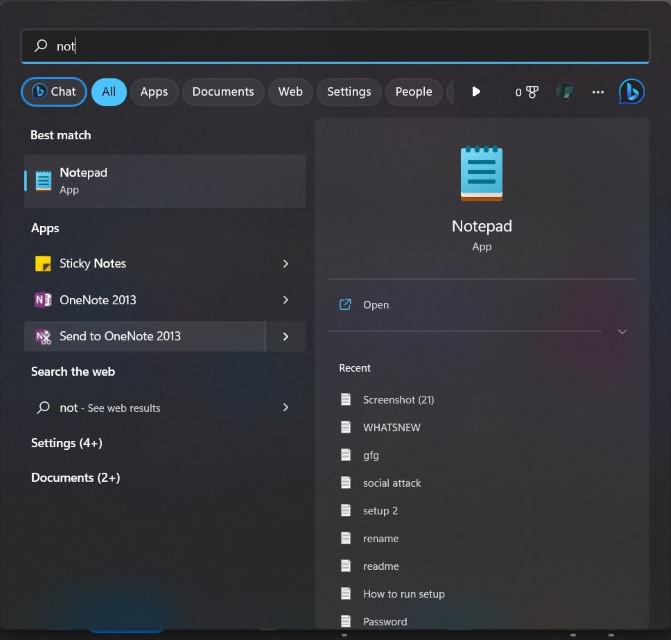Click the OneNote 2013 app icon
This screenshot has width=671, height=640.
pyautogui.click(x=43, y=300)
